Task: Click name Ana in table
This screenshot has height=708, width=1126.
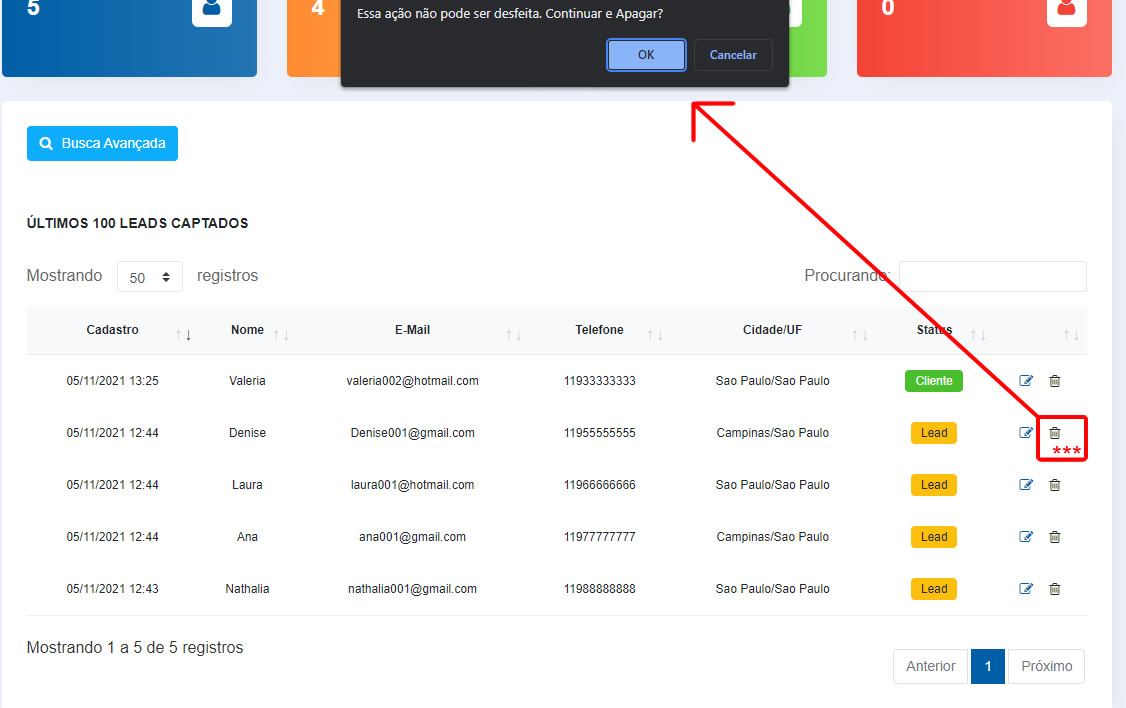Action: point(247,536)
